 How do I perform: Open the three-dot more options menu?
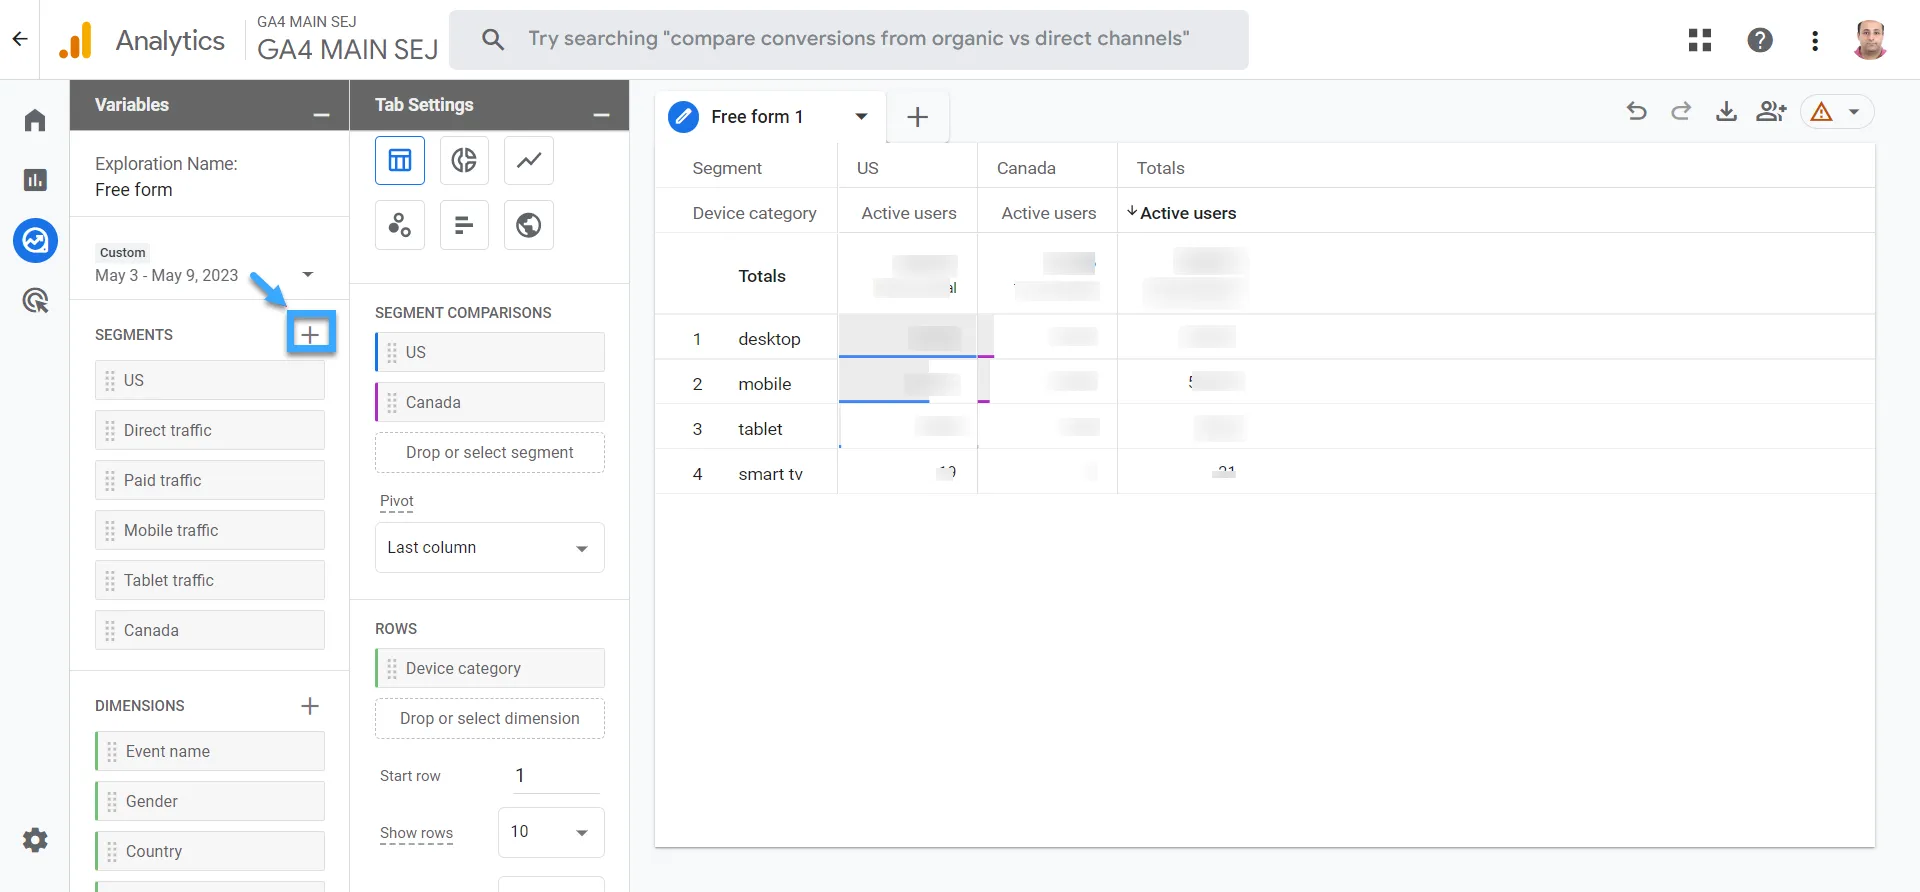click(x=1815, y=40)
